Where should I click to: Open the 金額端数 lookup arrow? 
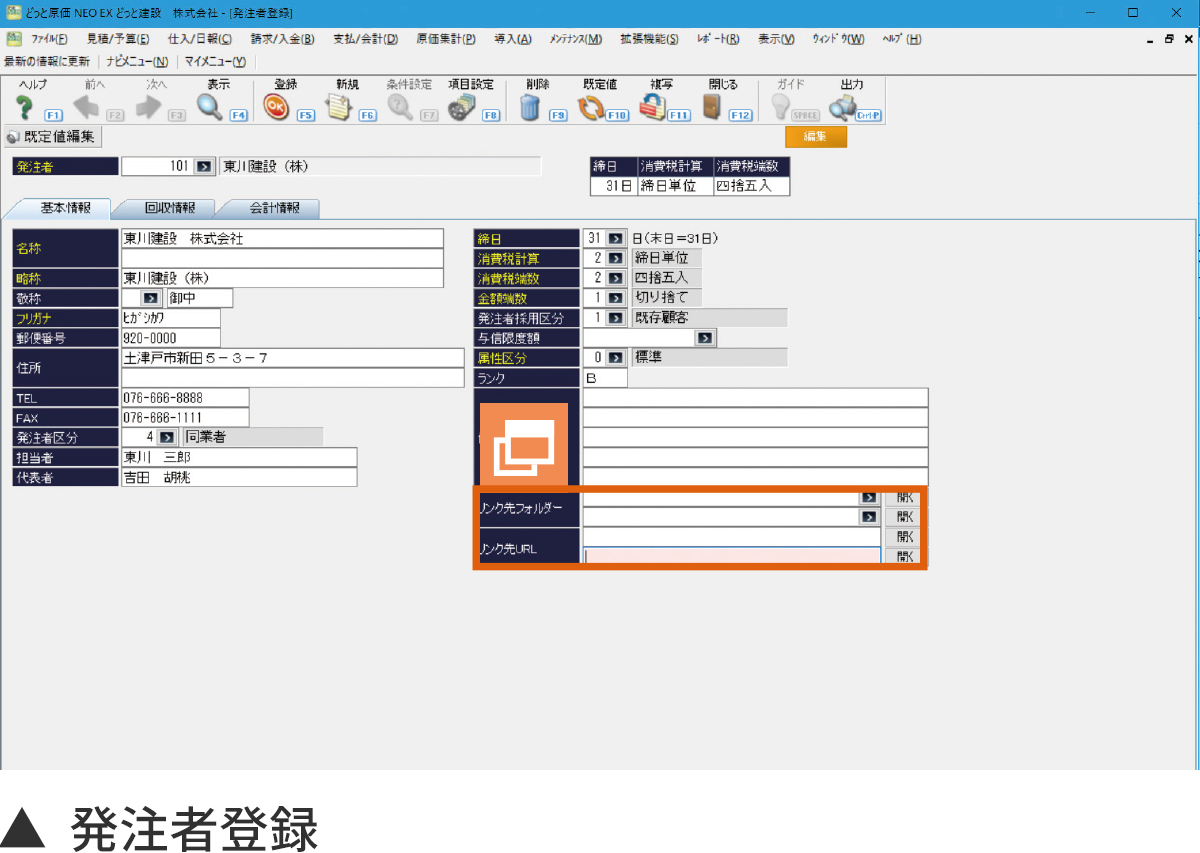point(616,298)
